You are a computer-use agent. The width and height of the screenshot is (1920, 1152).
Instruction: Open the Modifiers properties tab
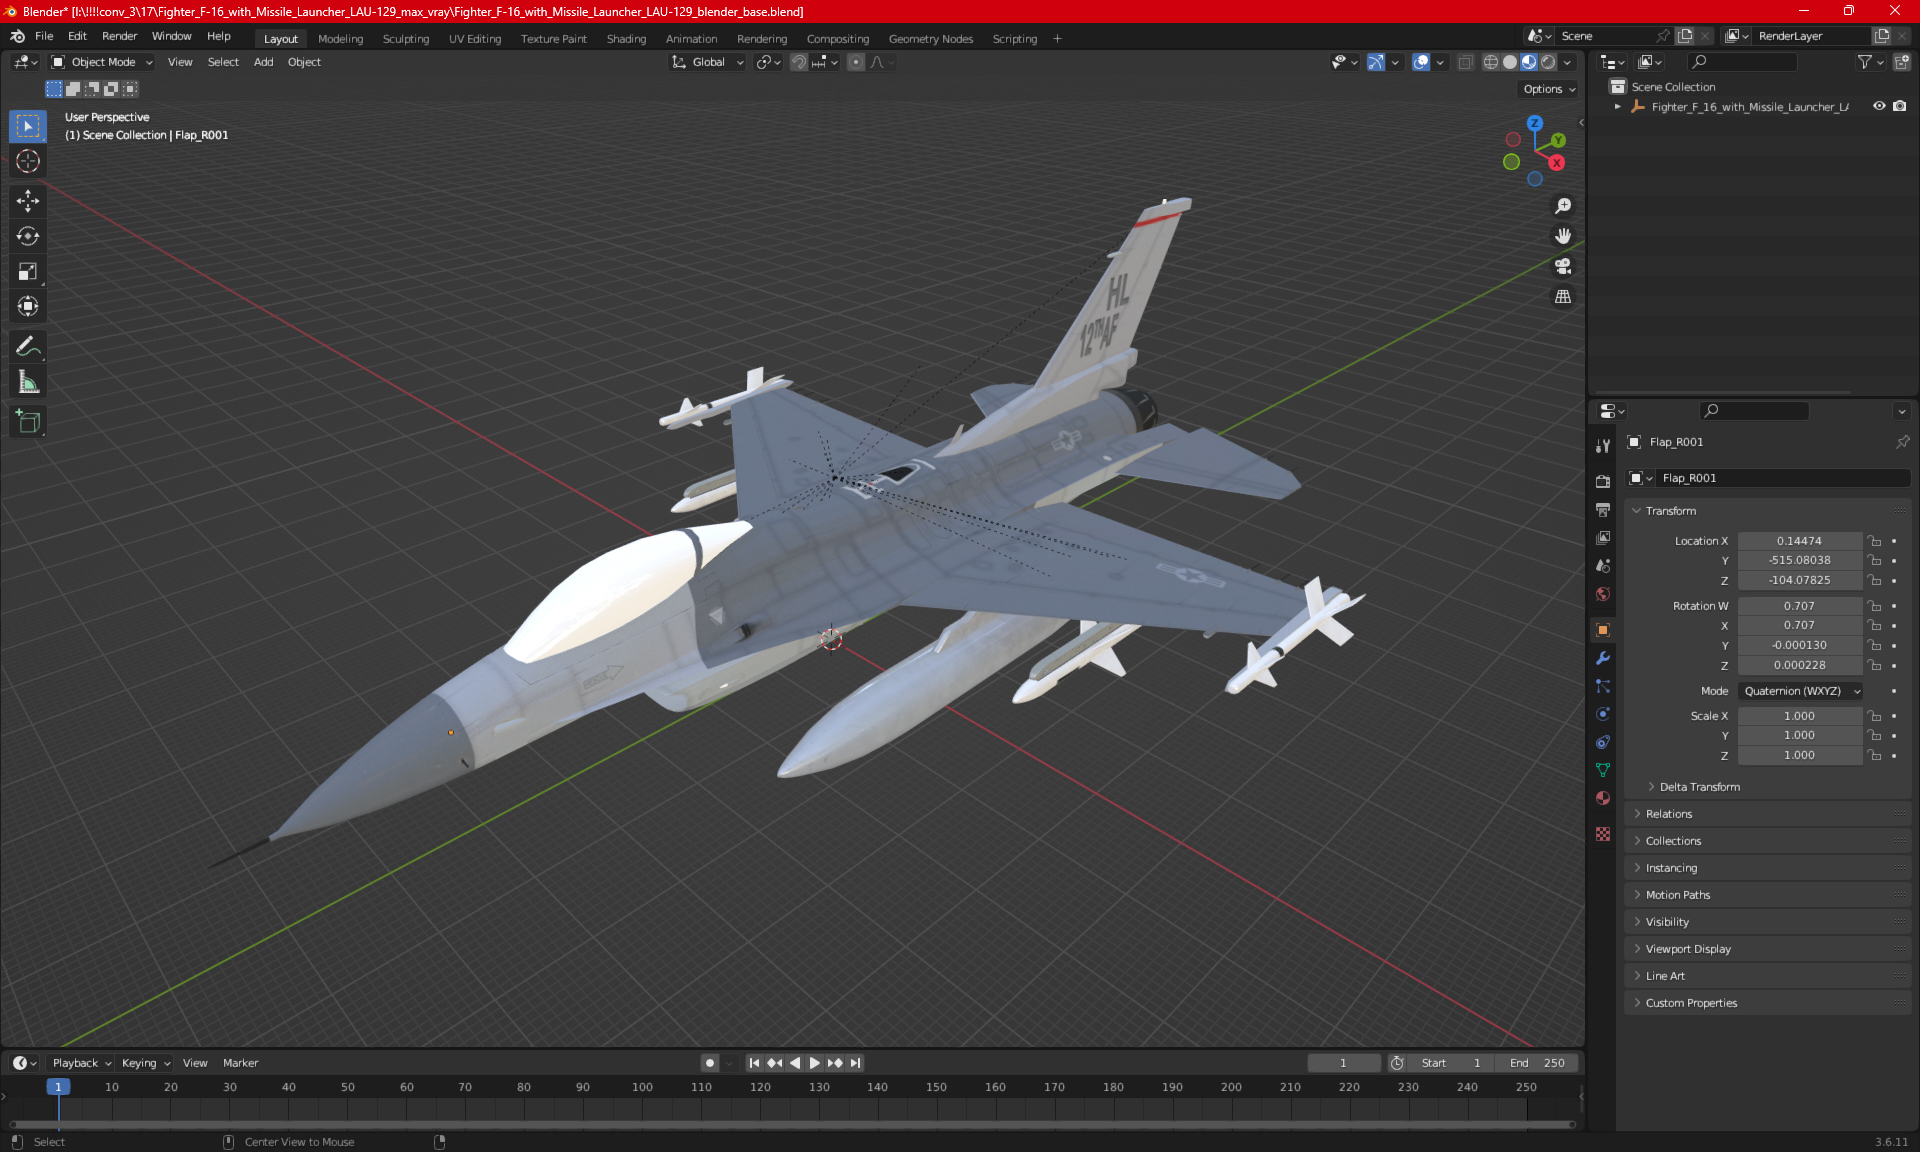[x=1603, y=658]
